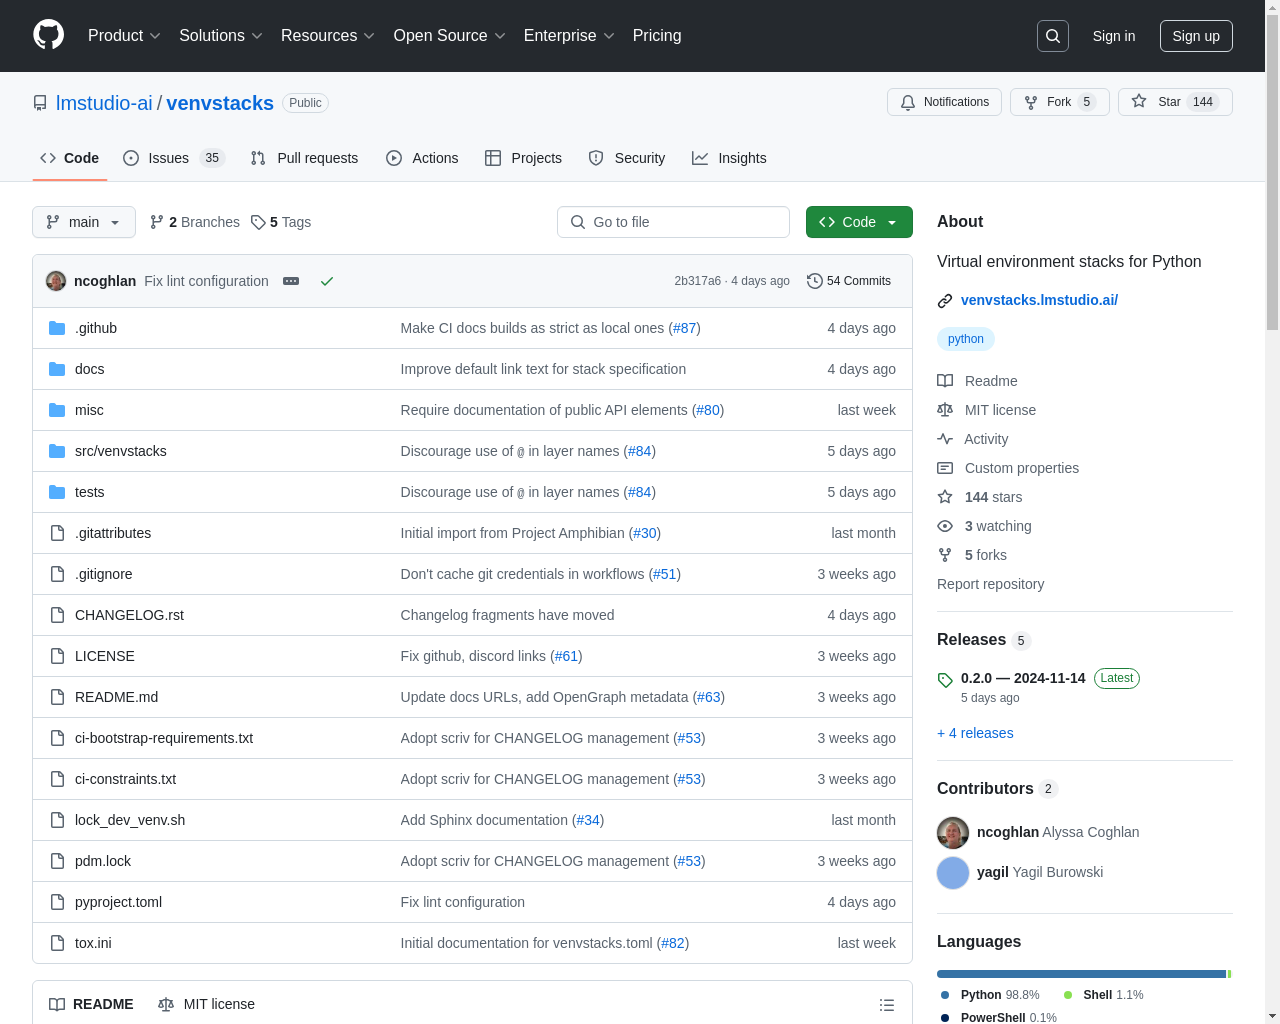The height and width of the screenshot is (1024, 1280).
Task: Click the file icon for pdm.lock
Action: [x=57, y=861]
